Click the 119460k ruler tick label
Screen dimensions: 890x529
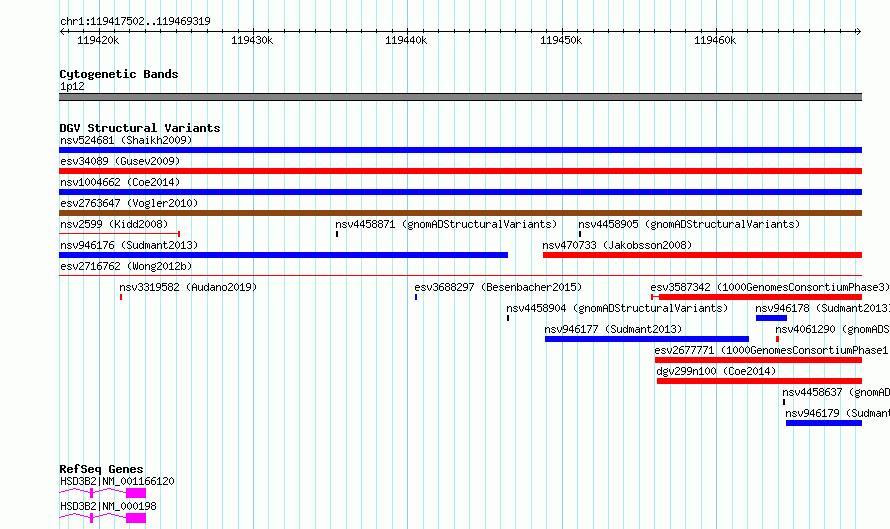point(715,40)
